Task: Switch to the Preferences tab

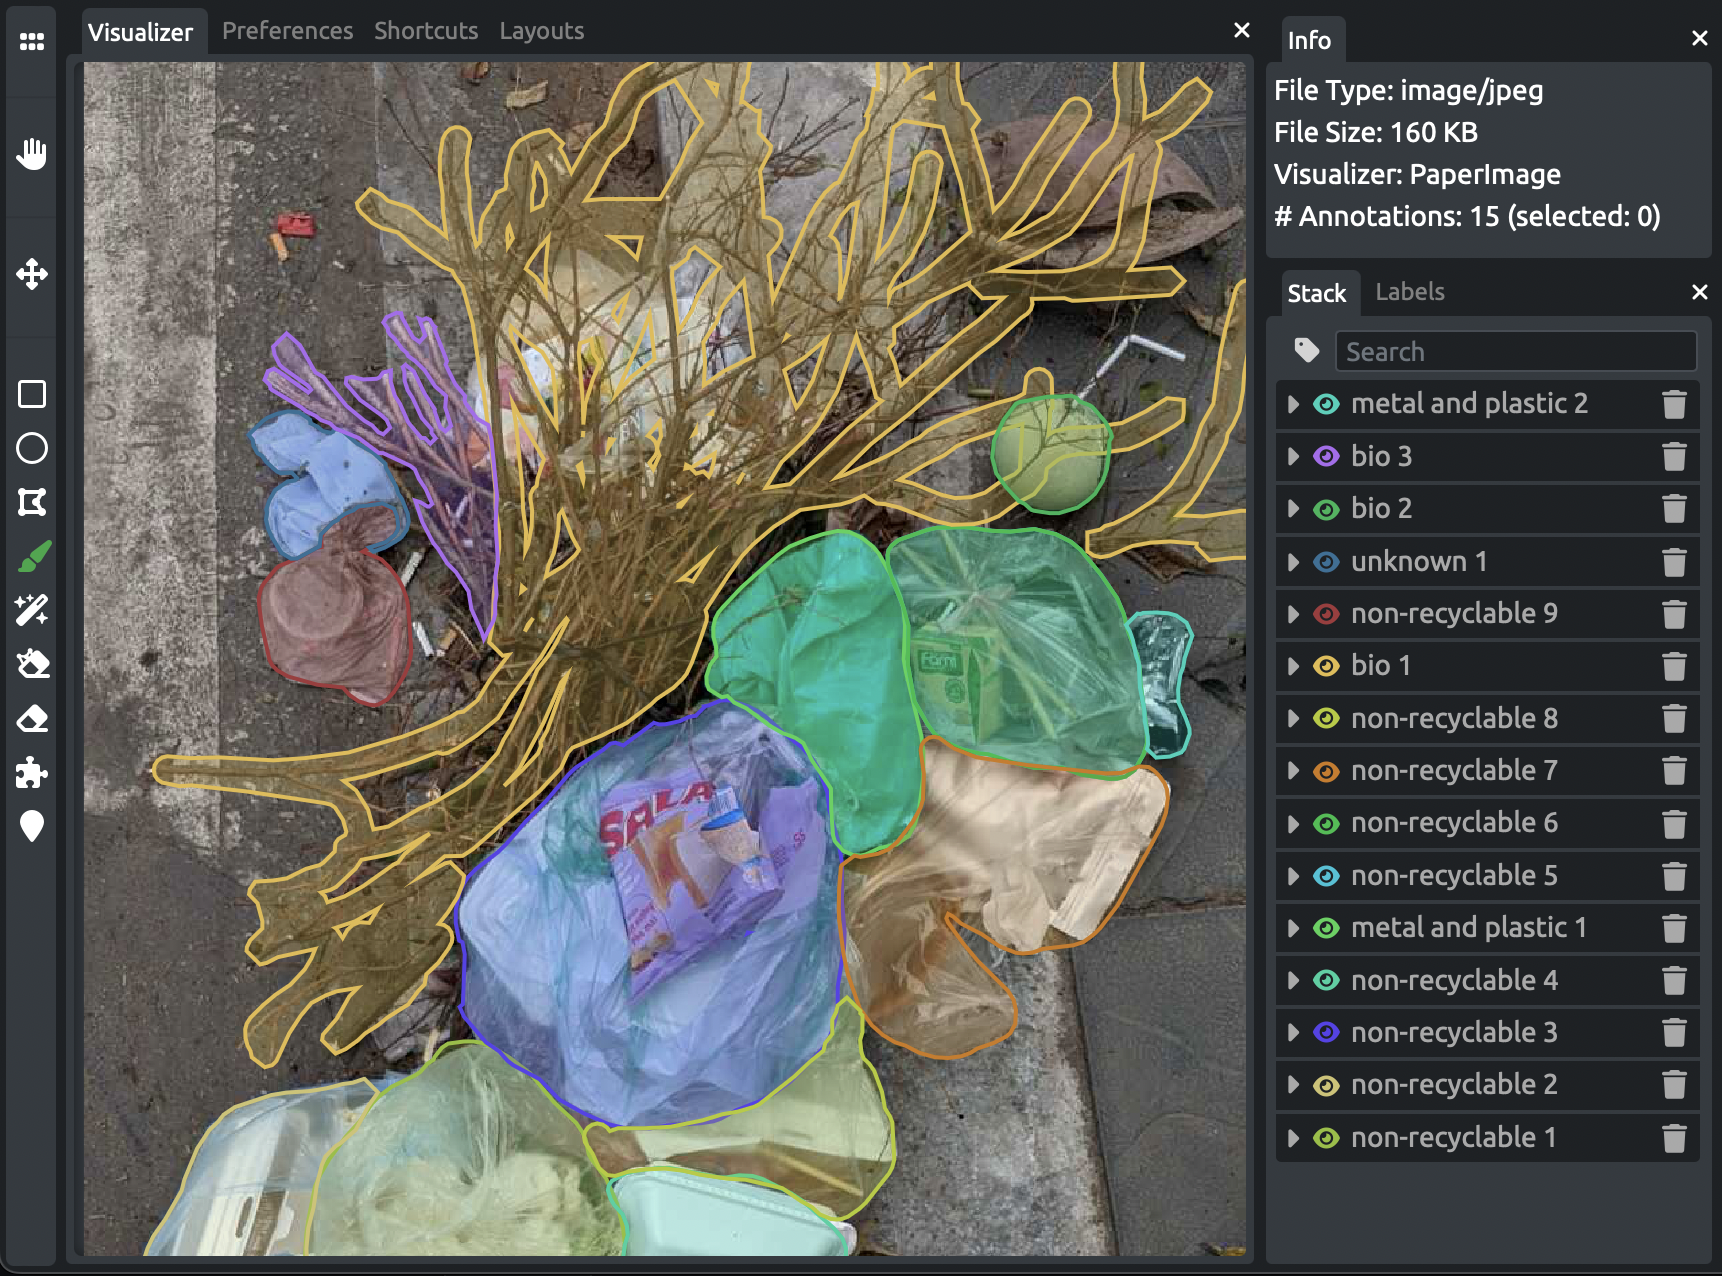Action: (x=287, y=31)
